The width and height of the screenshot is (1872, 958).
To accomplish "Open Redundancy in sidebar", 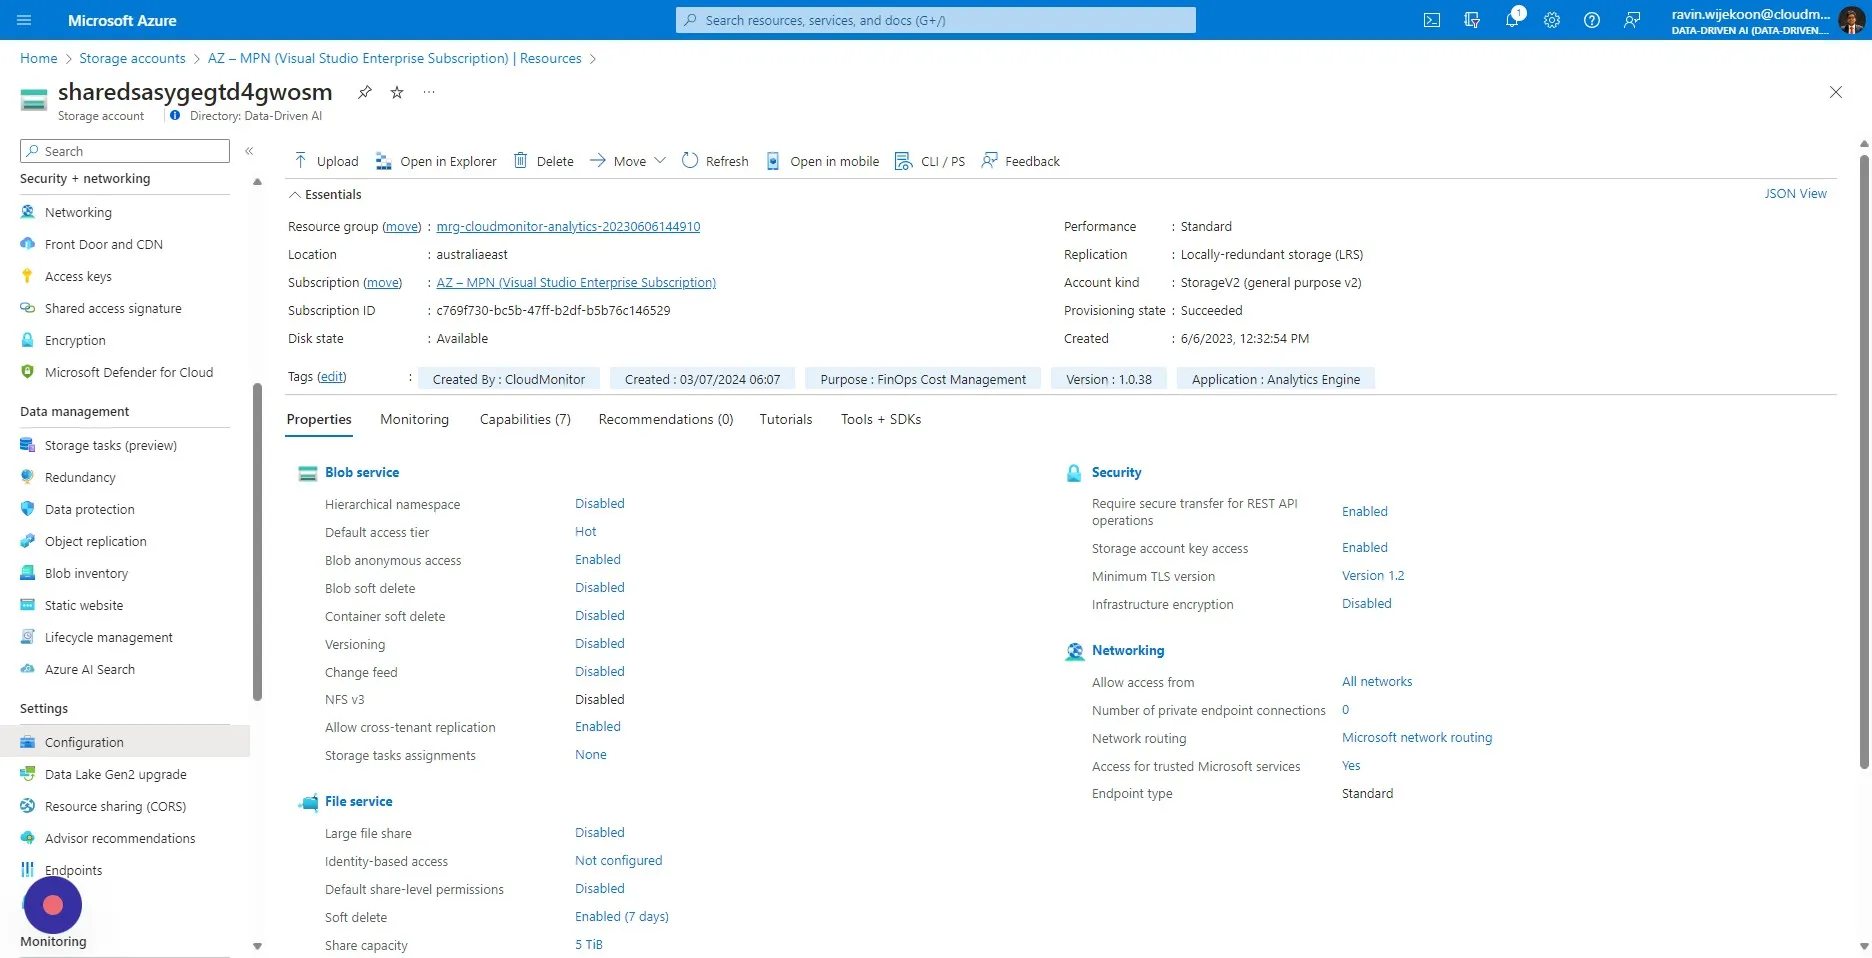I will pyautogui.click(x=80, y=477).
